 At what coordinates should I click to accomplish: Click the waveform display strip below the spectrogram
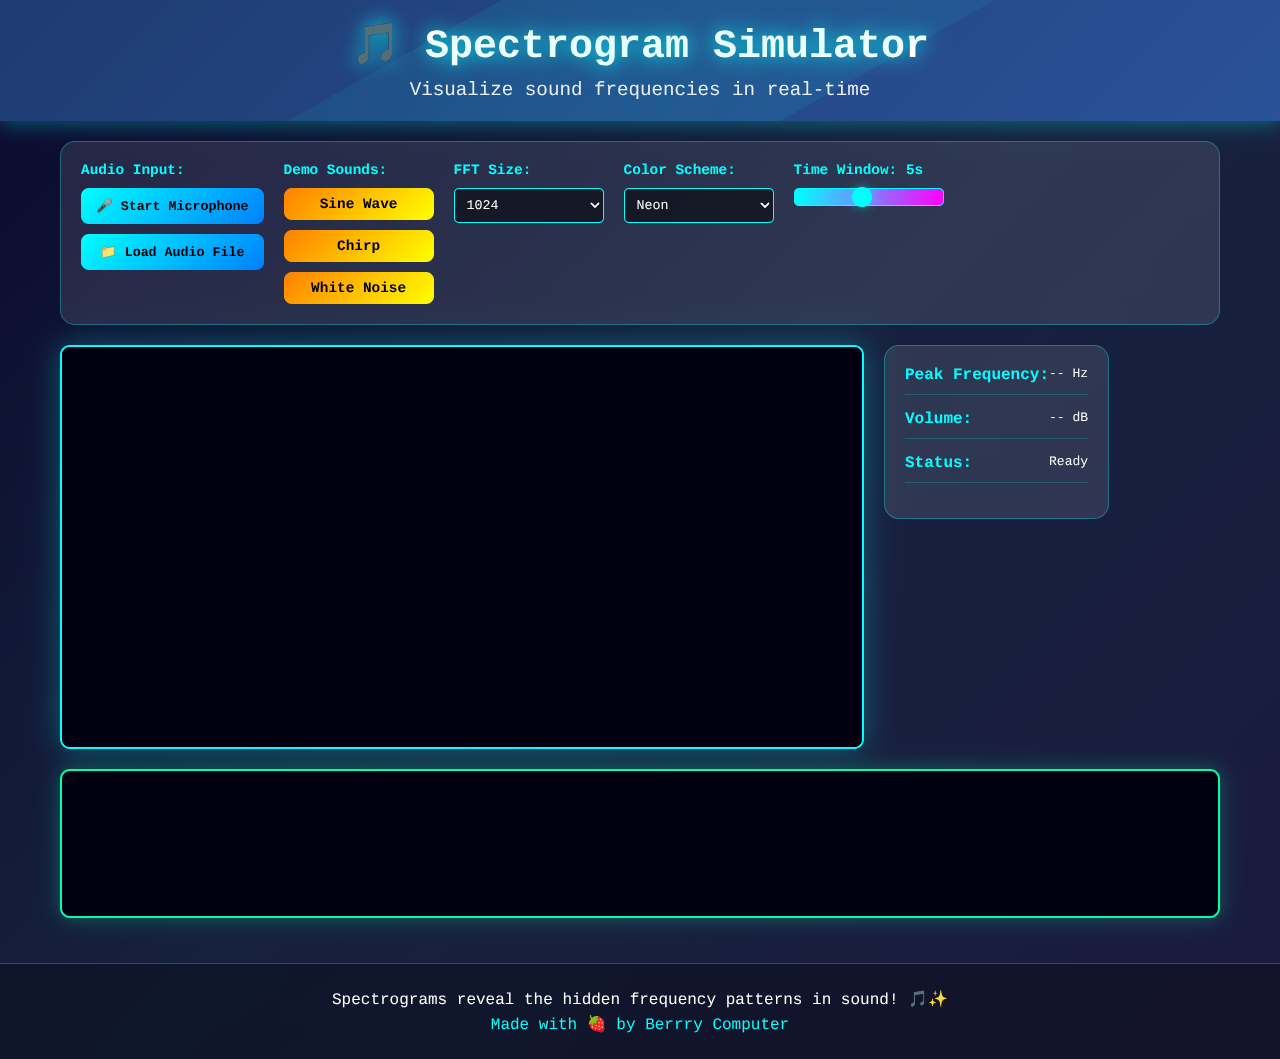pyautogui.click(x=639, y=843)
